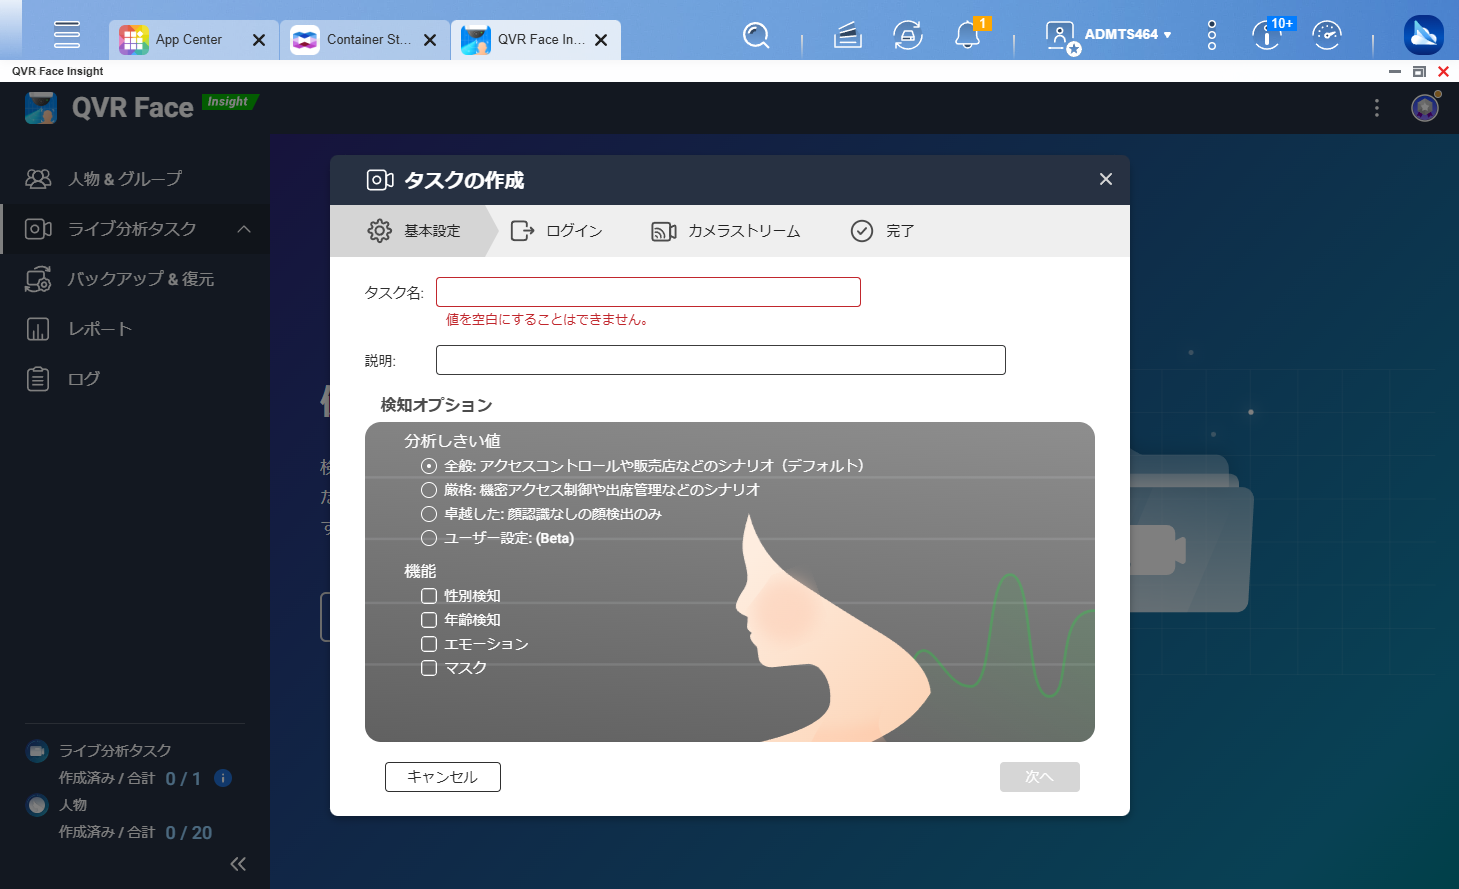Close the Container Station tab
Viewport: 1459px width, 889px height.
tap(430, 40)
